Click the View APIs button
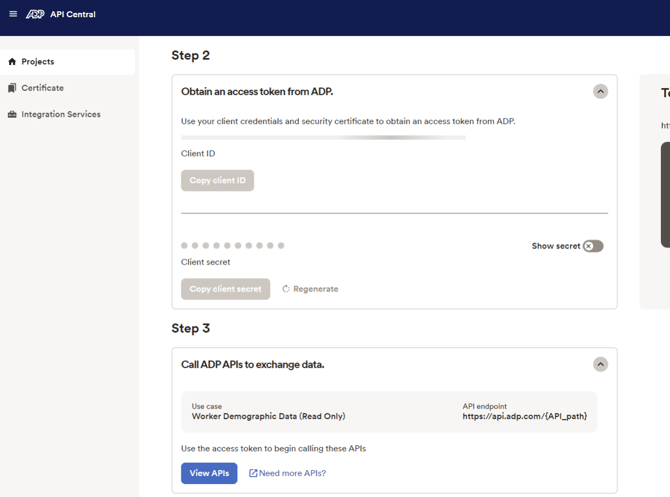The width and height of the screenshot is (670, 497). [209, 473]
